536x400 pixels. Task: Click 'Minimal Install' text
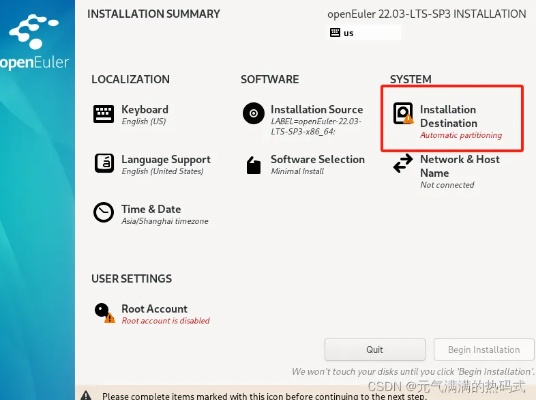297,171
